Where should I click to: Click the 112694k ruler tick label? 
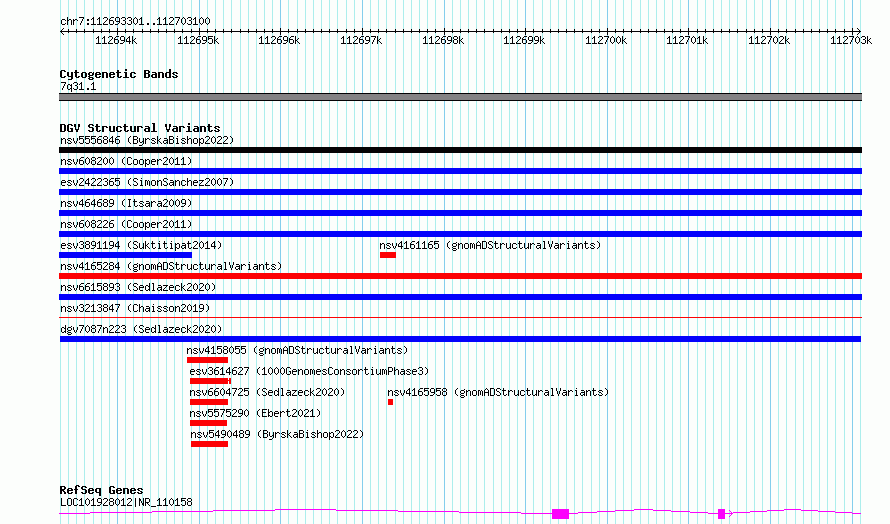coord(116,40)
